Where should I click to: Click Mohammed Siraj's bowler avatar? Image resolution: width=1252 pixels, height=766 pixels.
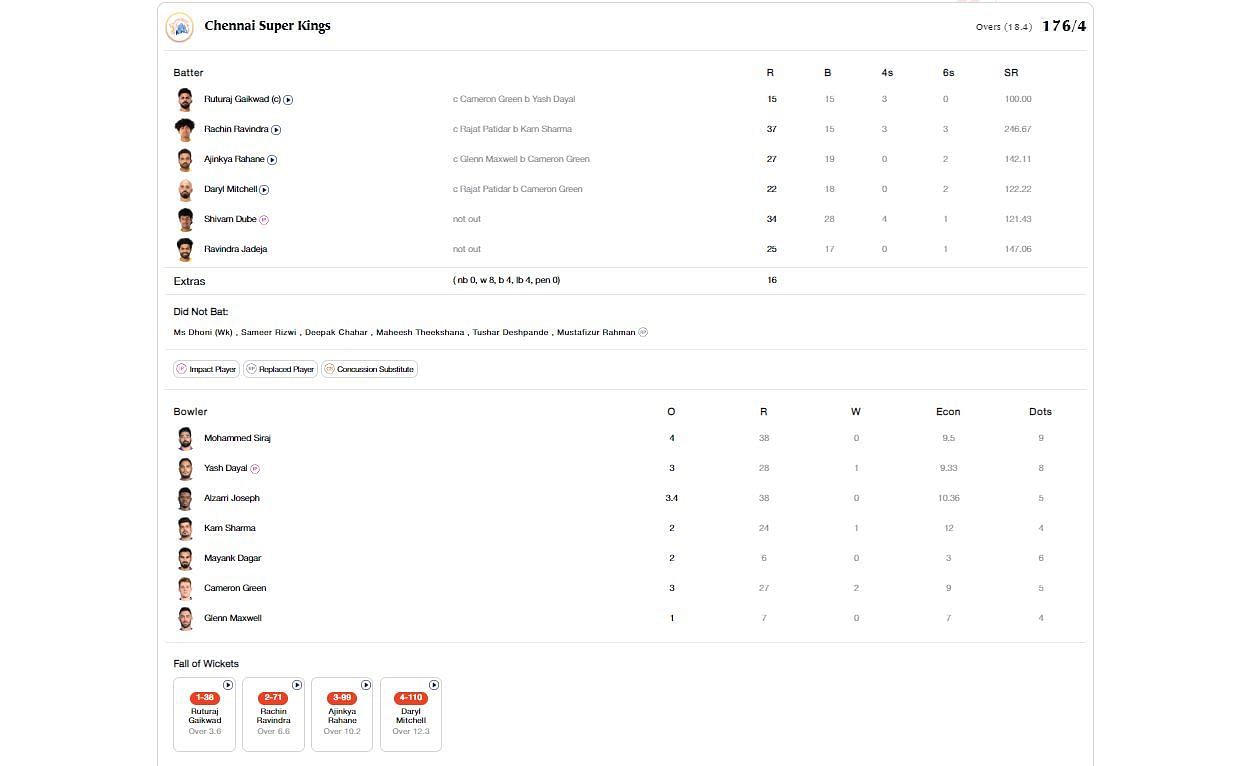(185, 438)
